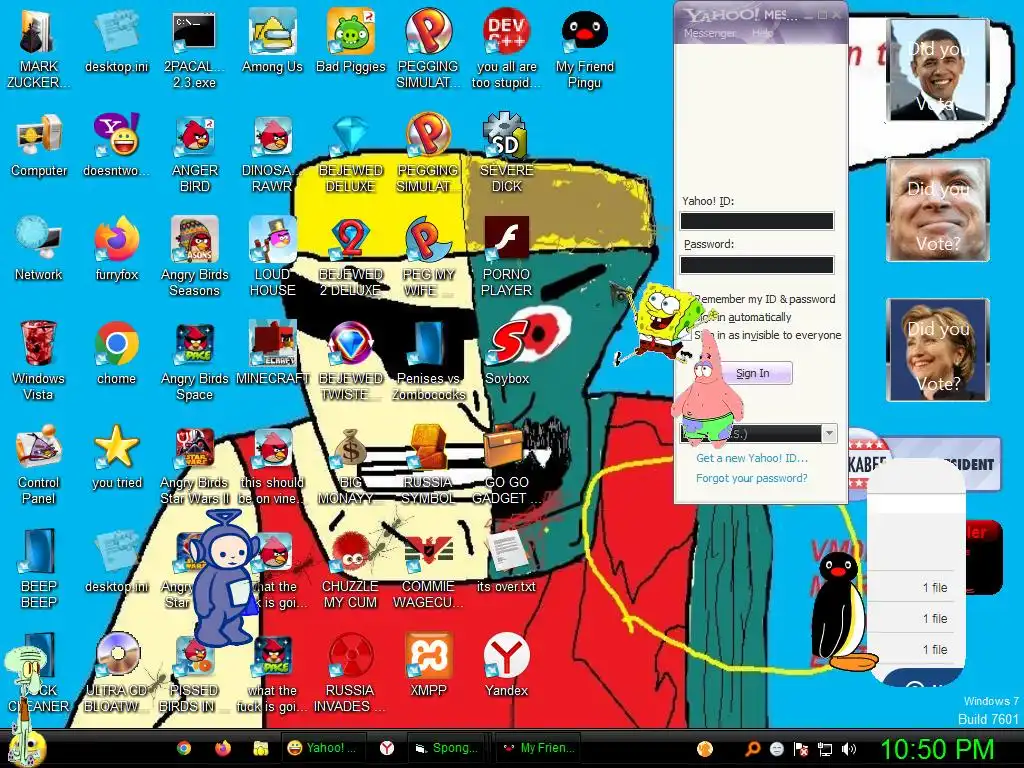1024x768 pixels.
Task: Focus the Yahoo! ID input field
Action: point(757,221)
